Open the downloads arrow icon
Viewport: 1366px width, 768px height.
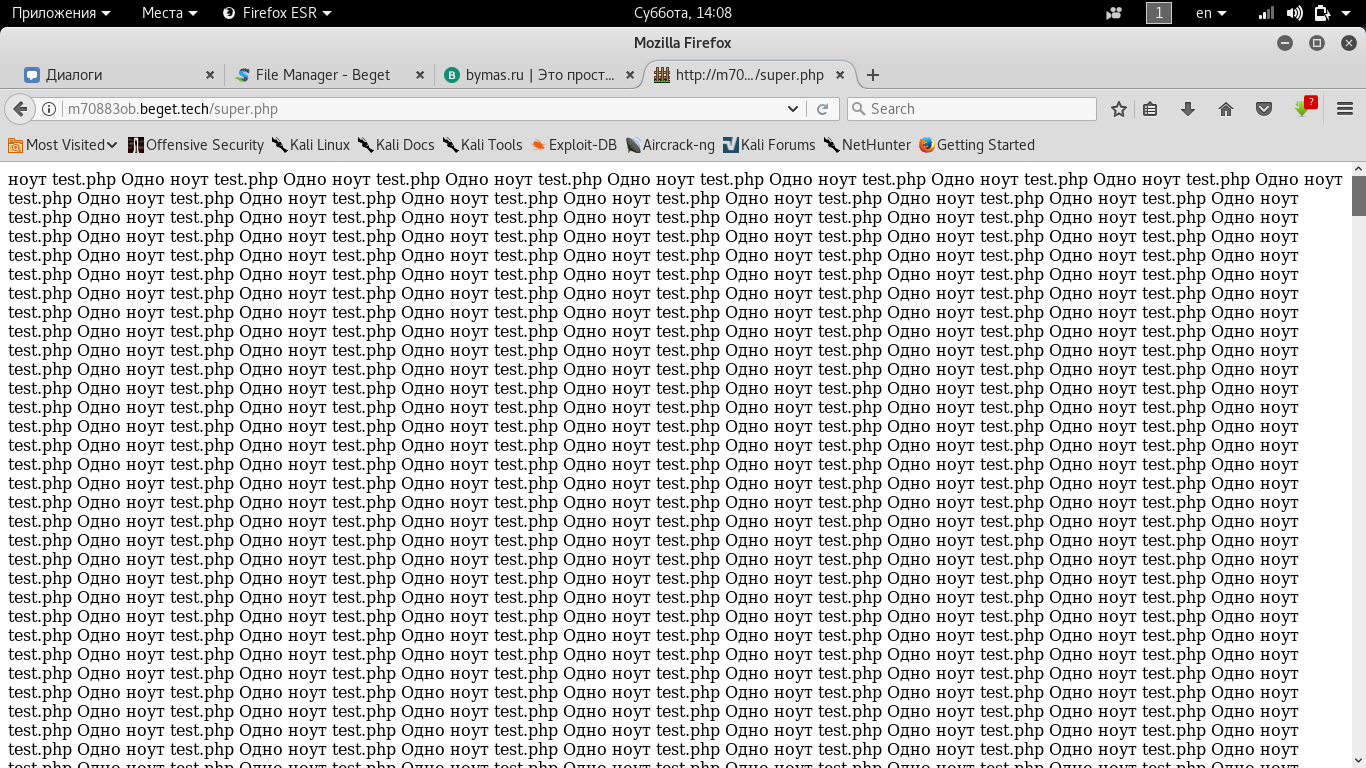click(1188, 109)
